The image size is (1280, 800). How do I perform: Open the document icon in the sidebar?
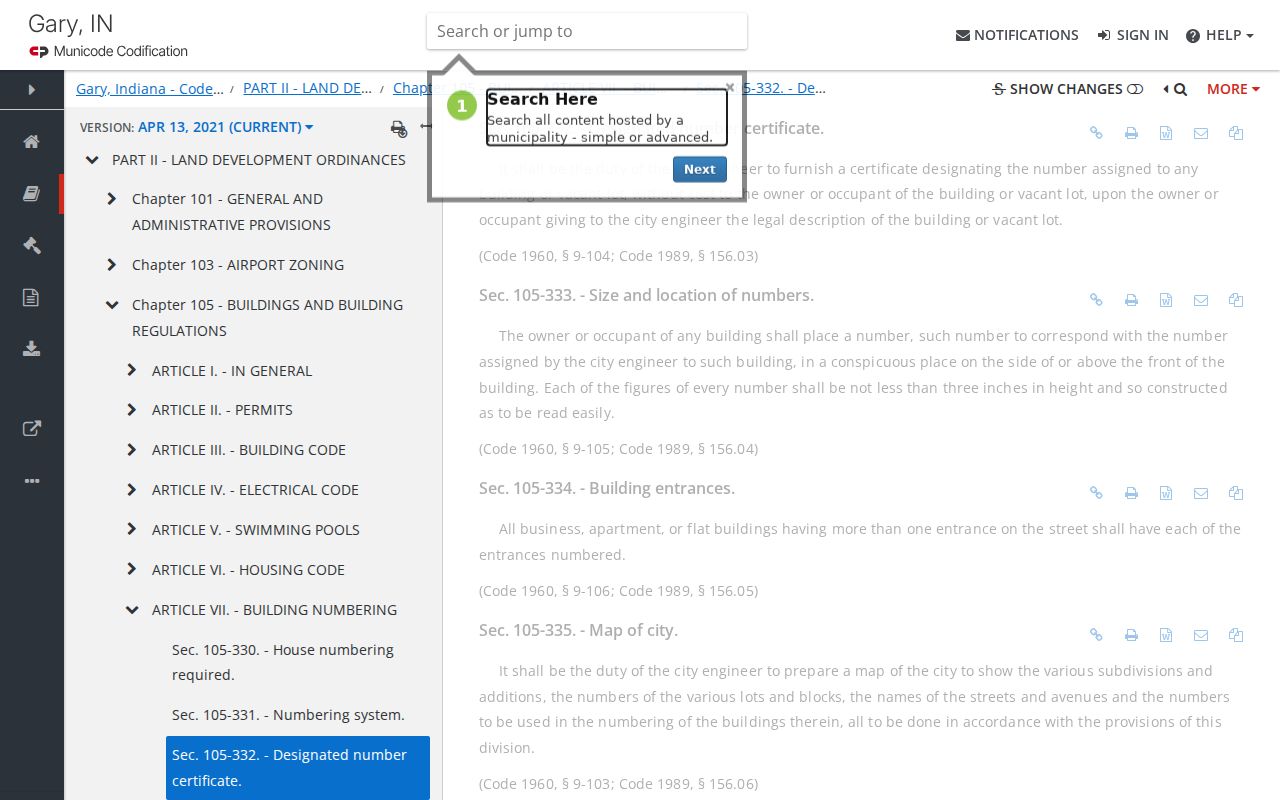point(32,297)
